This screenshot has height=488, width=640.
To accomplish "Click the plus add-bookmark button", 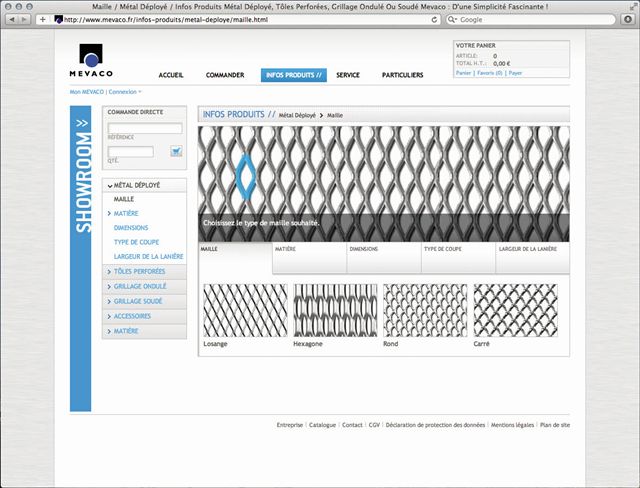I will point(42,19).
